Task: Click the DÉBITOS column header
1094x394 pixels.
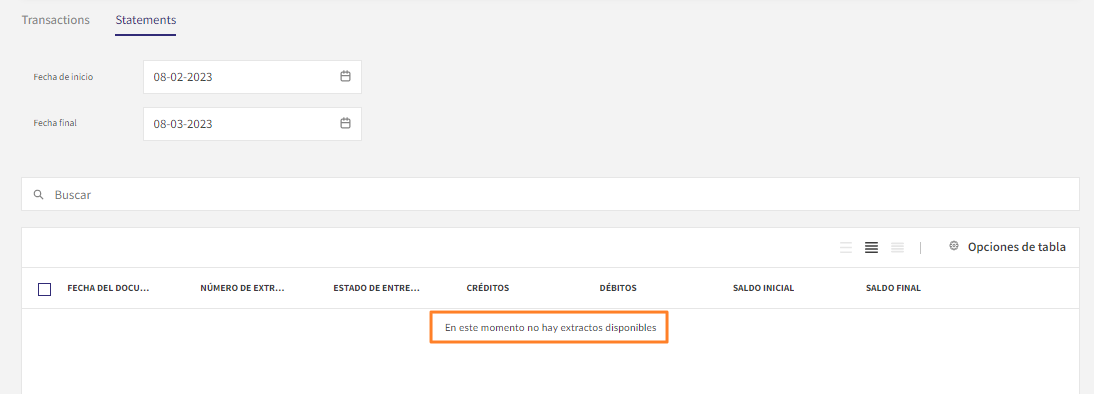Action: tap(618, 288)
